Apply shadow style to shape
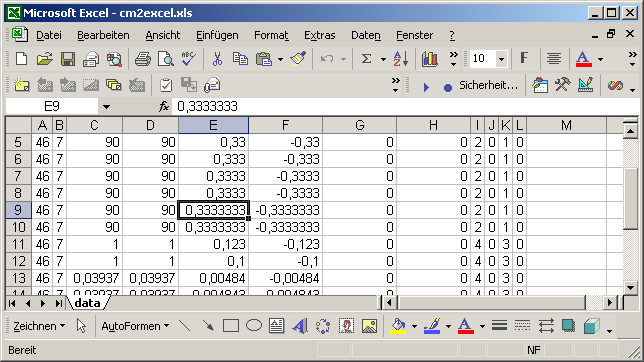644x362 pixels. (x=568, y=326)
